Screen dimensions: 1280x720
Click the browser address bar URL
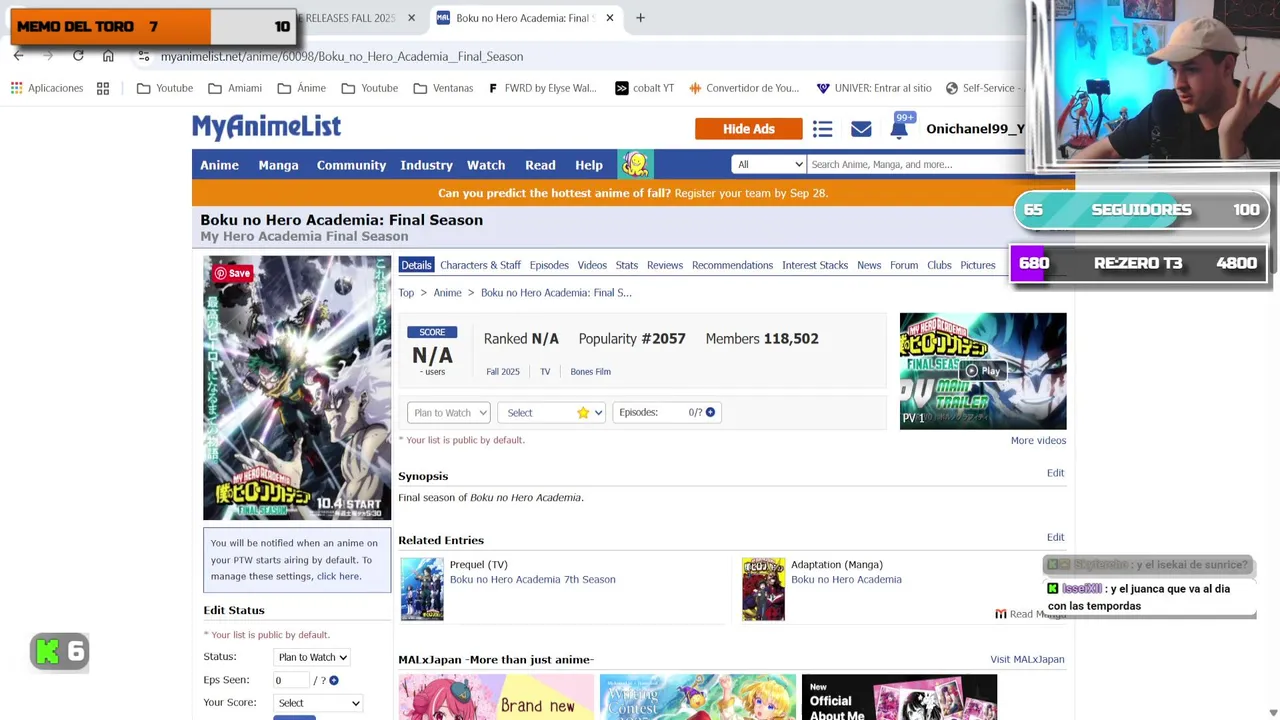(x=342, y=56)
